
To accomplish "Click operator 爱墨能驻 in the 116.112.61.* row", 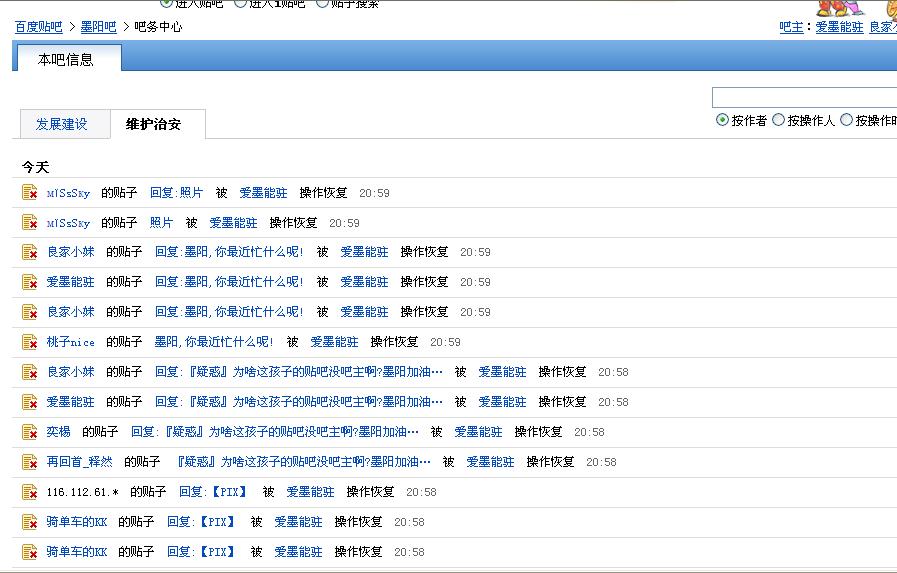I will [310, 492].
